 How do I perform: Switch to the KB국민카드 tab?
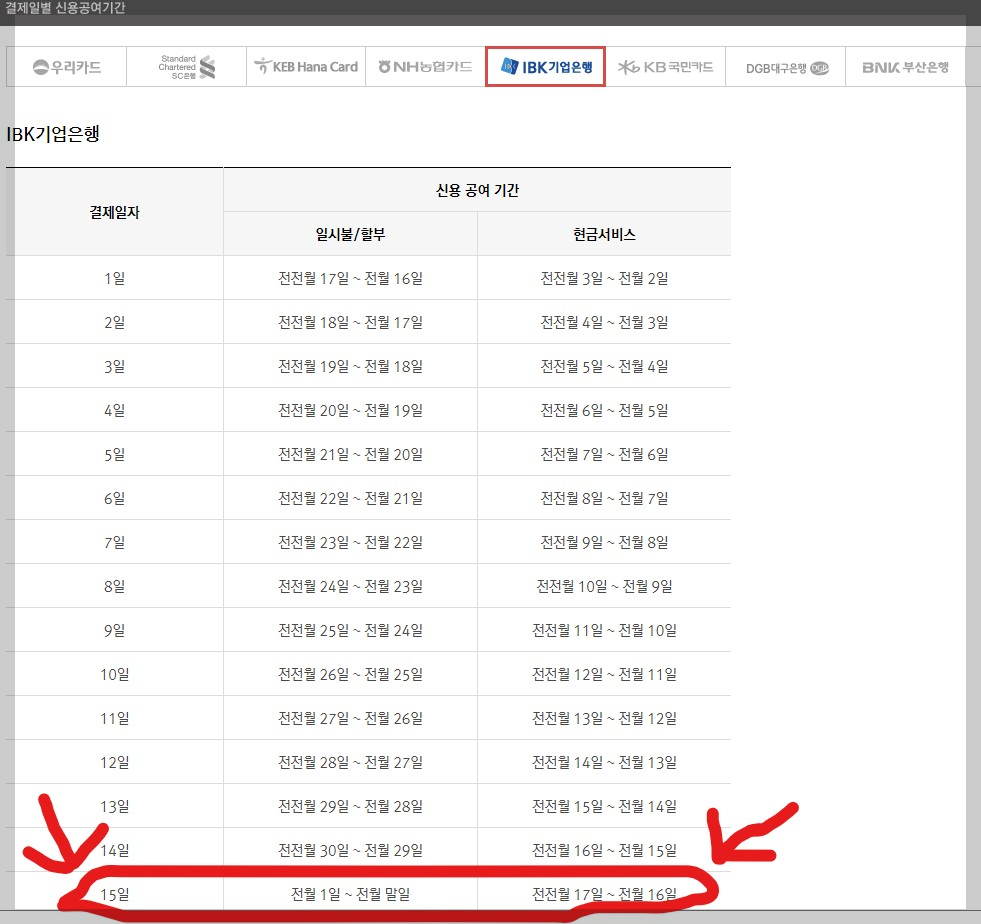(x=666, y=66)
